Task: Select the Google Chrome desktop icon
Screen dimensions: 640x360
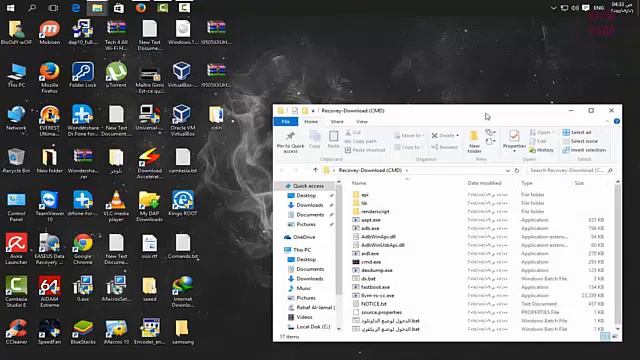Action: click(83, 249)
